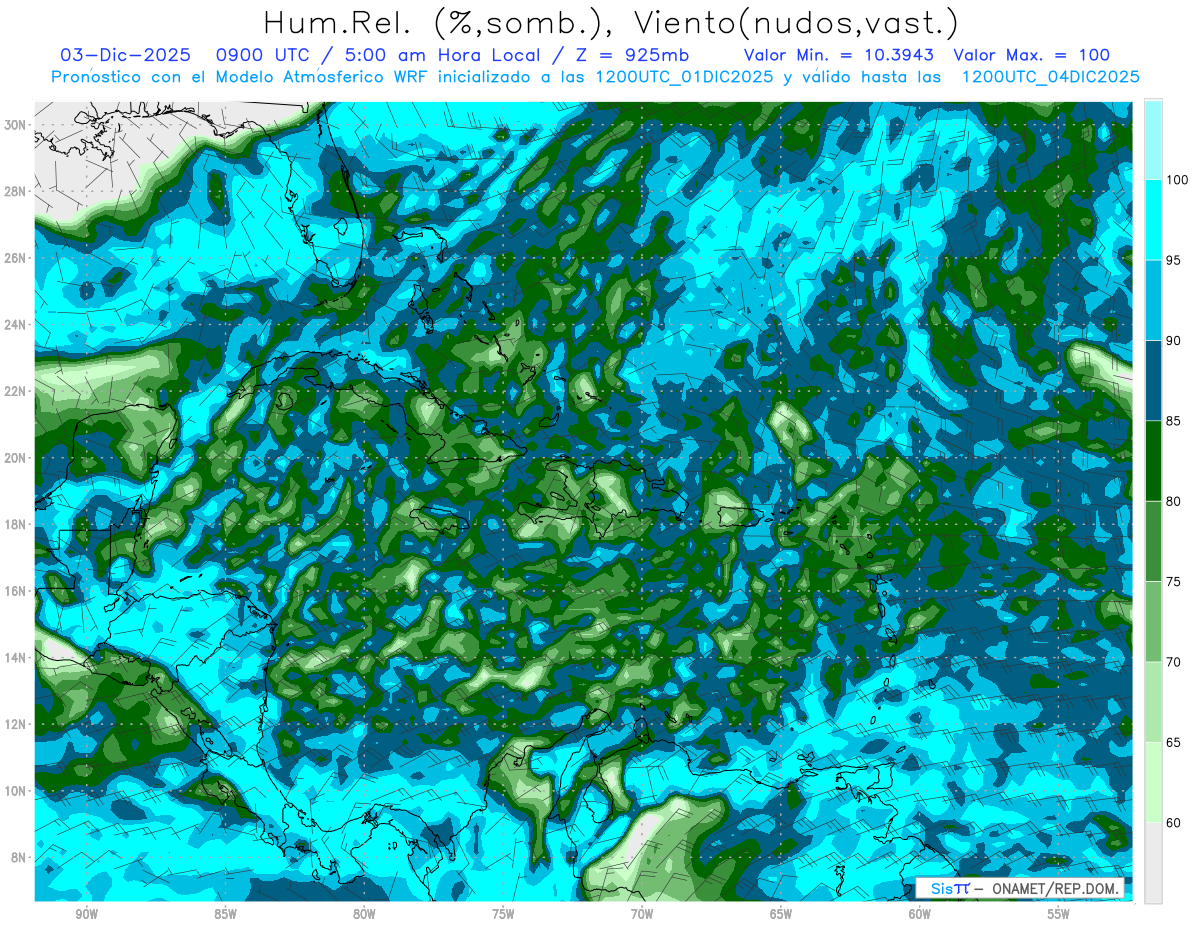1200x927 pixels.
Task: Pick the dark green 80–85 colorbar swatch
Action: (1153, 461)
